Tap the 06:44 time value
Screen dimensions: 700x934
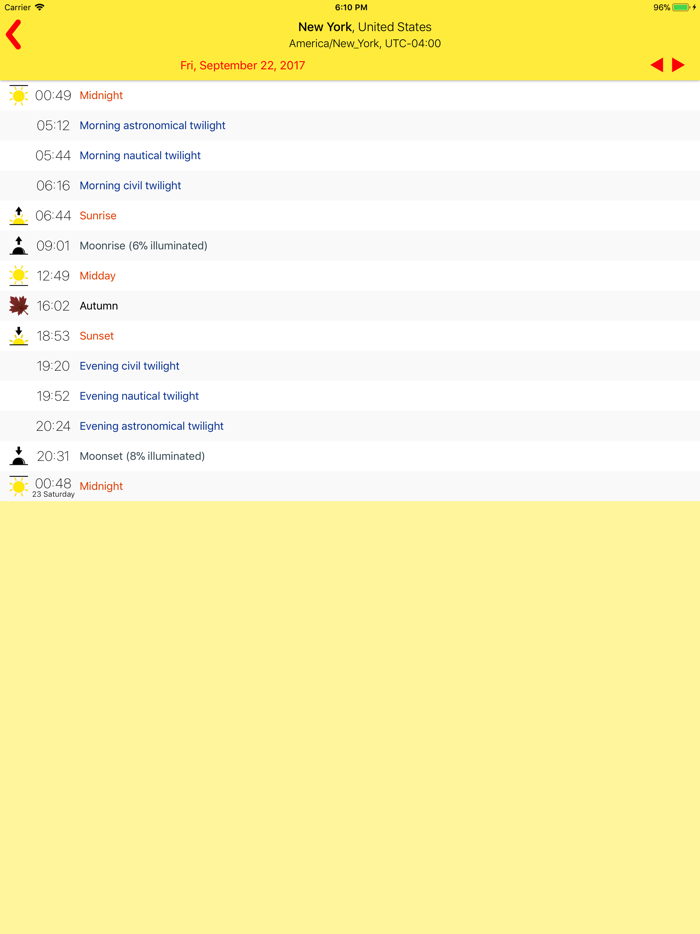(x=53, y=216)
